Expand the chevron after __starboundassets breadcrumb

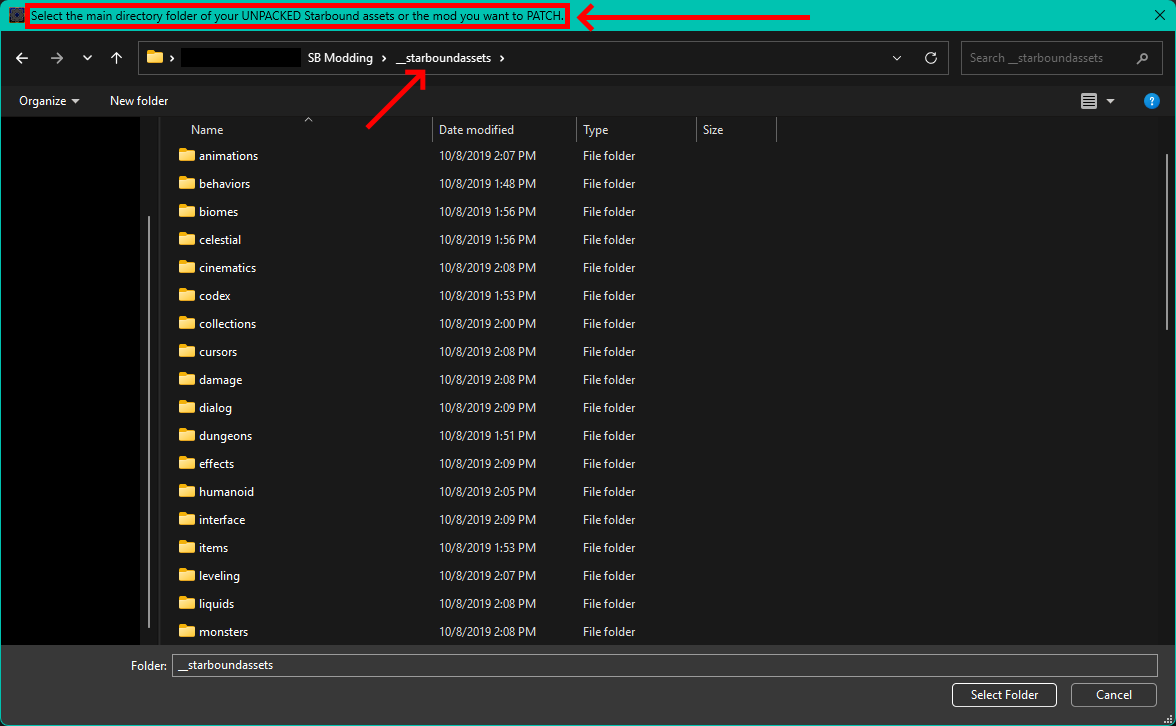(x=502, y=58)
